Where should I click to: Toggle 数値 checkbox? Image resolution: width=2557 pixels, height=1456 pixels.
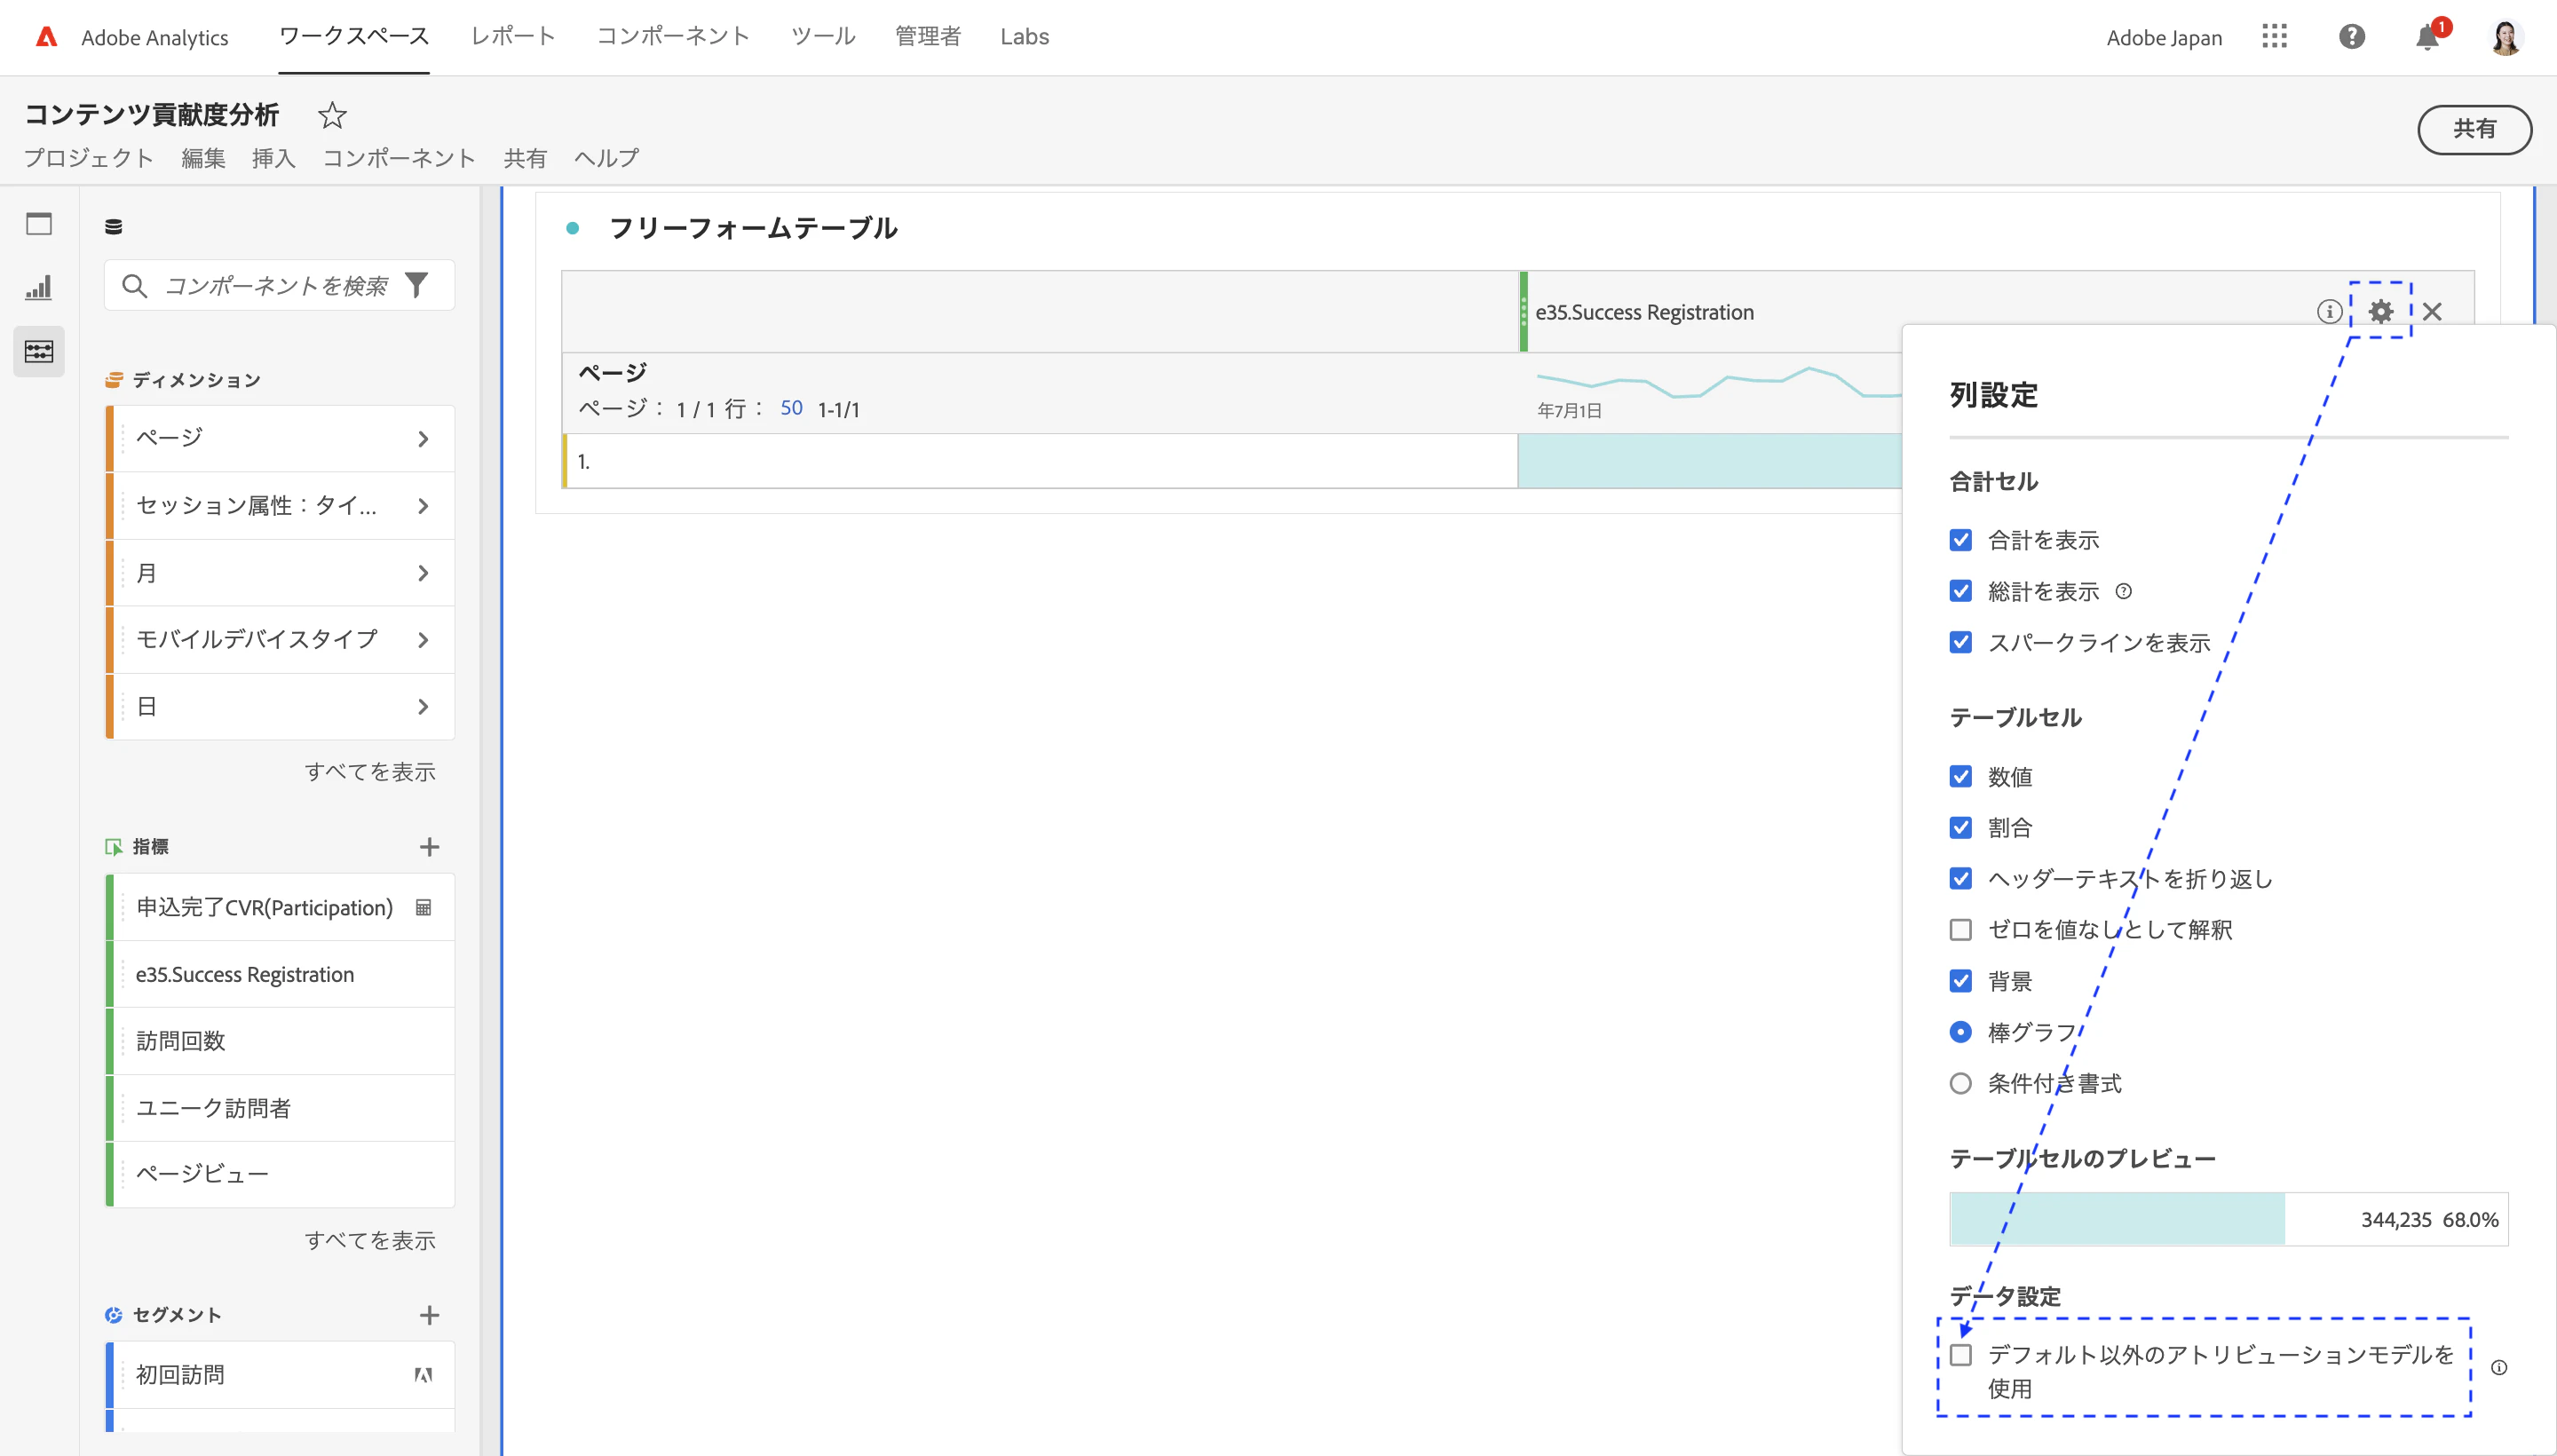point(1961,776)
